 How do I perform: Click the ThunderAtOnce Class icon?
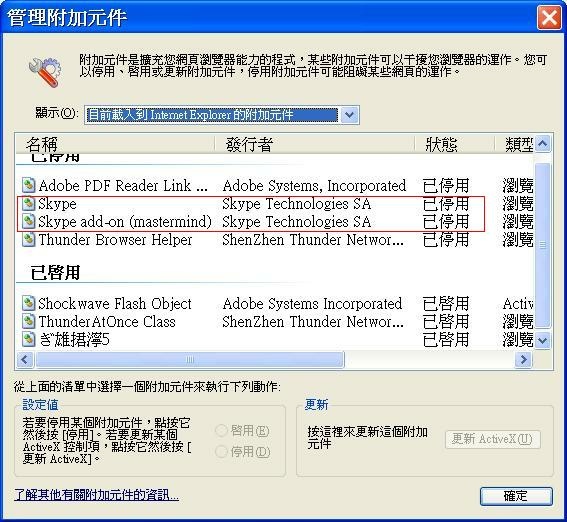pos(28,321)
